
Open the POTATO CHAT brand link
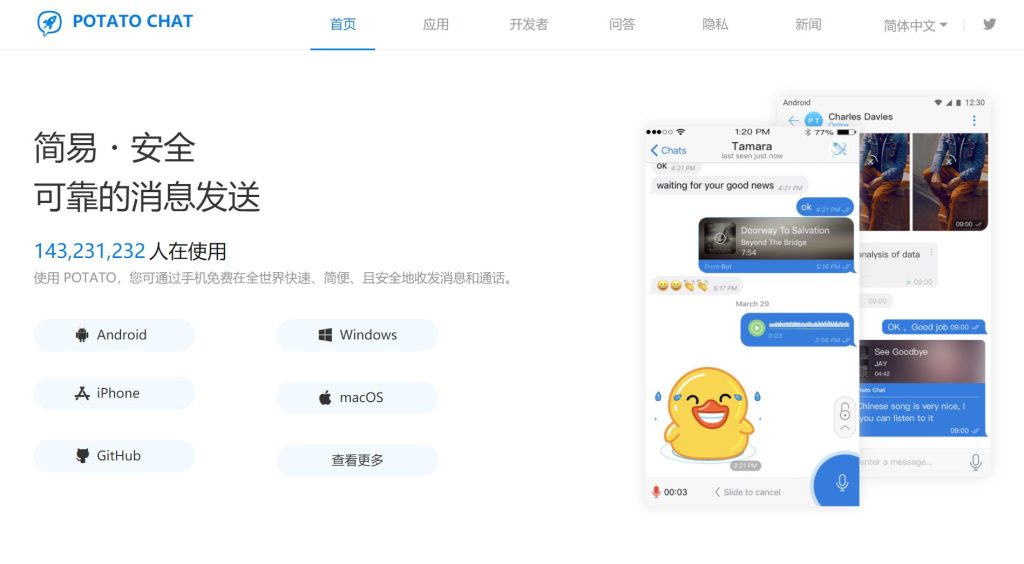(x=133, y=22)
